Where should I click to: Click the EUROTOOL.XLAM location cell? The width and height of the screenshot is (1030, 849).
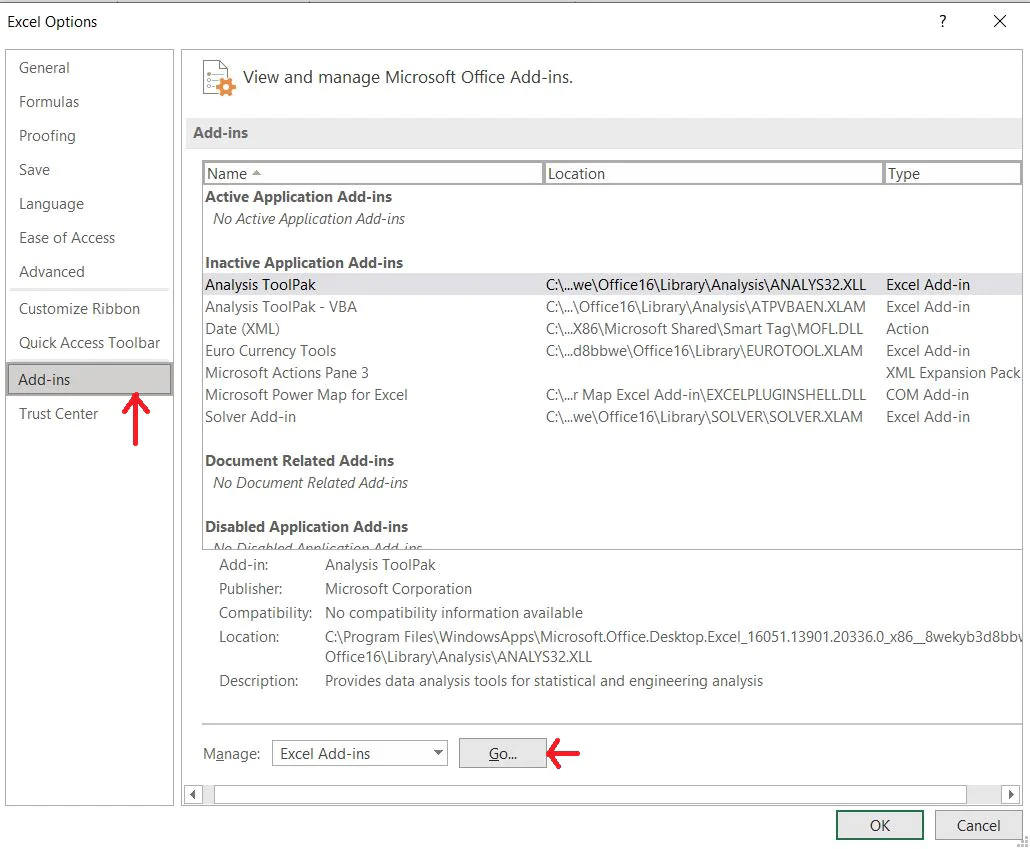click(704, 351)
